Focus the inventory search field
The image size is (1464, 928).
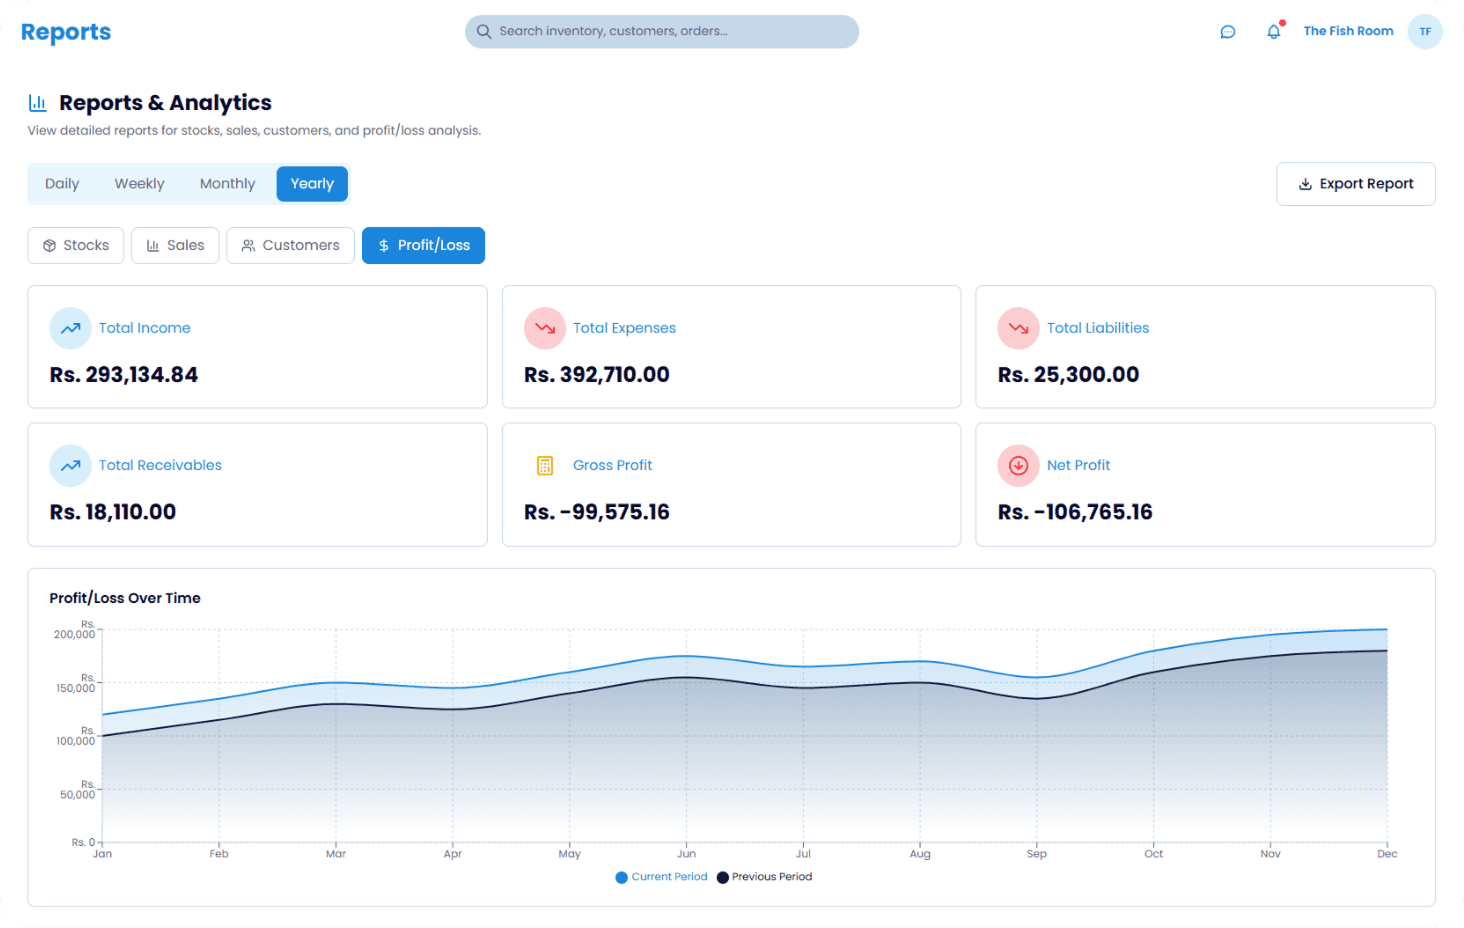tap(661, 32)
